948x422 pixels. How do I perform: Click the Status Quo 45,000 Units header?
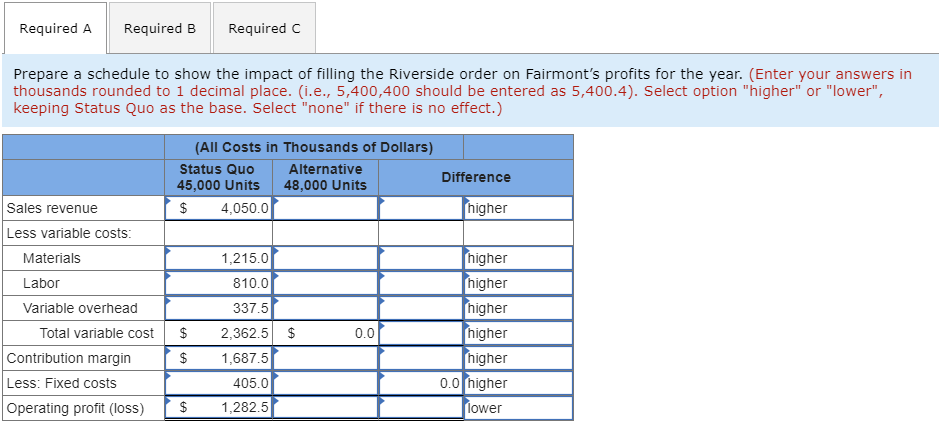click(x=218, y=177)
